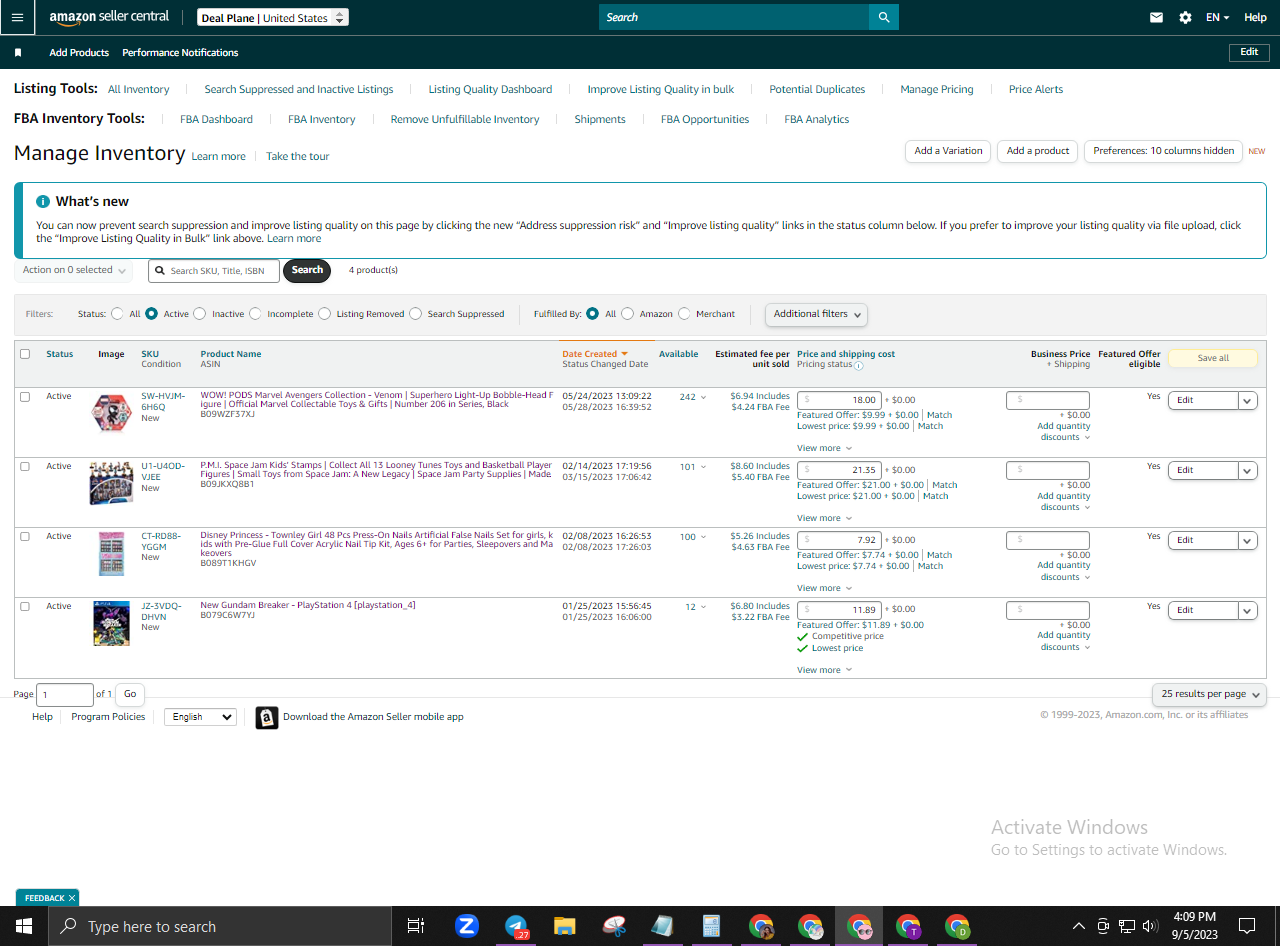1280x946 pixels.
Task: Check the box for SKU CT-RD88-YGGM row
Action: 25,536
